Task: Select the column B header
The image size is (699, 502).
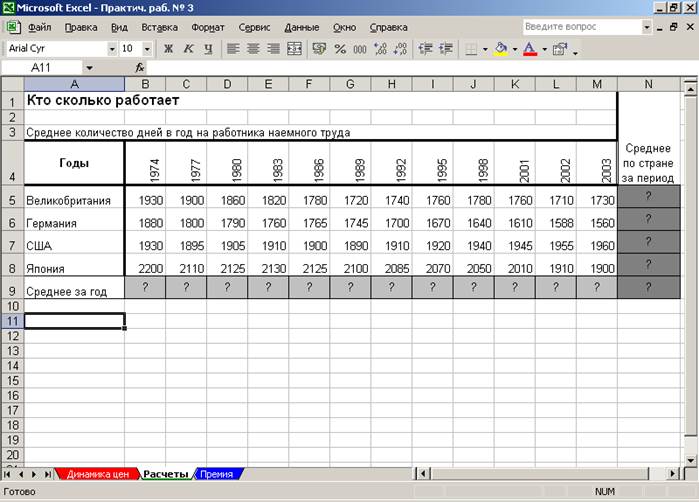Action: pos(145,84)
